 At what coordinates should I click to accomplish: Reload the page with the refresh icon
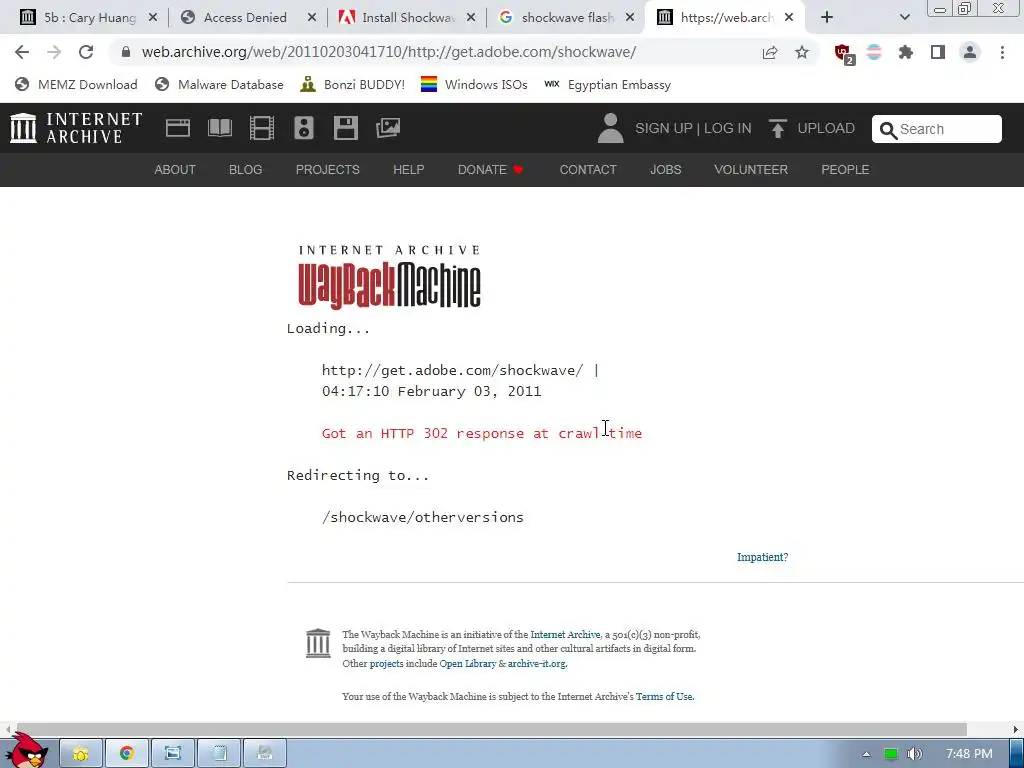point(86,52)
